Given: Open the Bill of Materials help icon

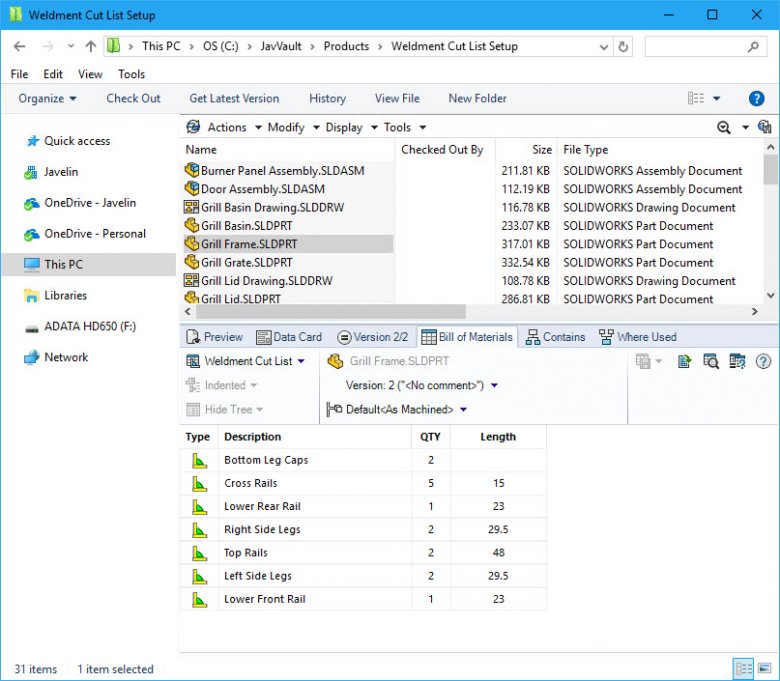Looking at the screenshot, I should pyautogui.click(x=763, y=361).
